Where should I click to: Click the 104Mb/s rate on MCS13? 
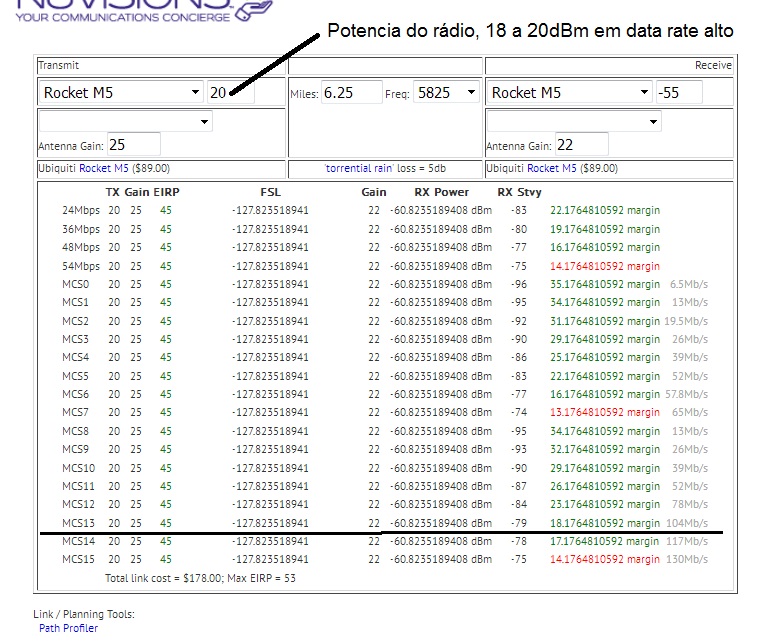pyautogui.click(x=687, y=523)
